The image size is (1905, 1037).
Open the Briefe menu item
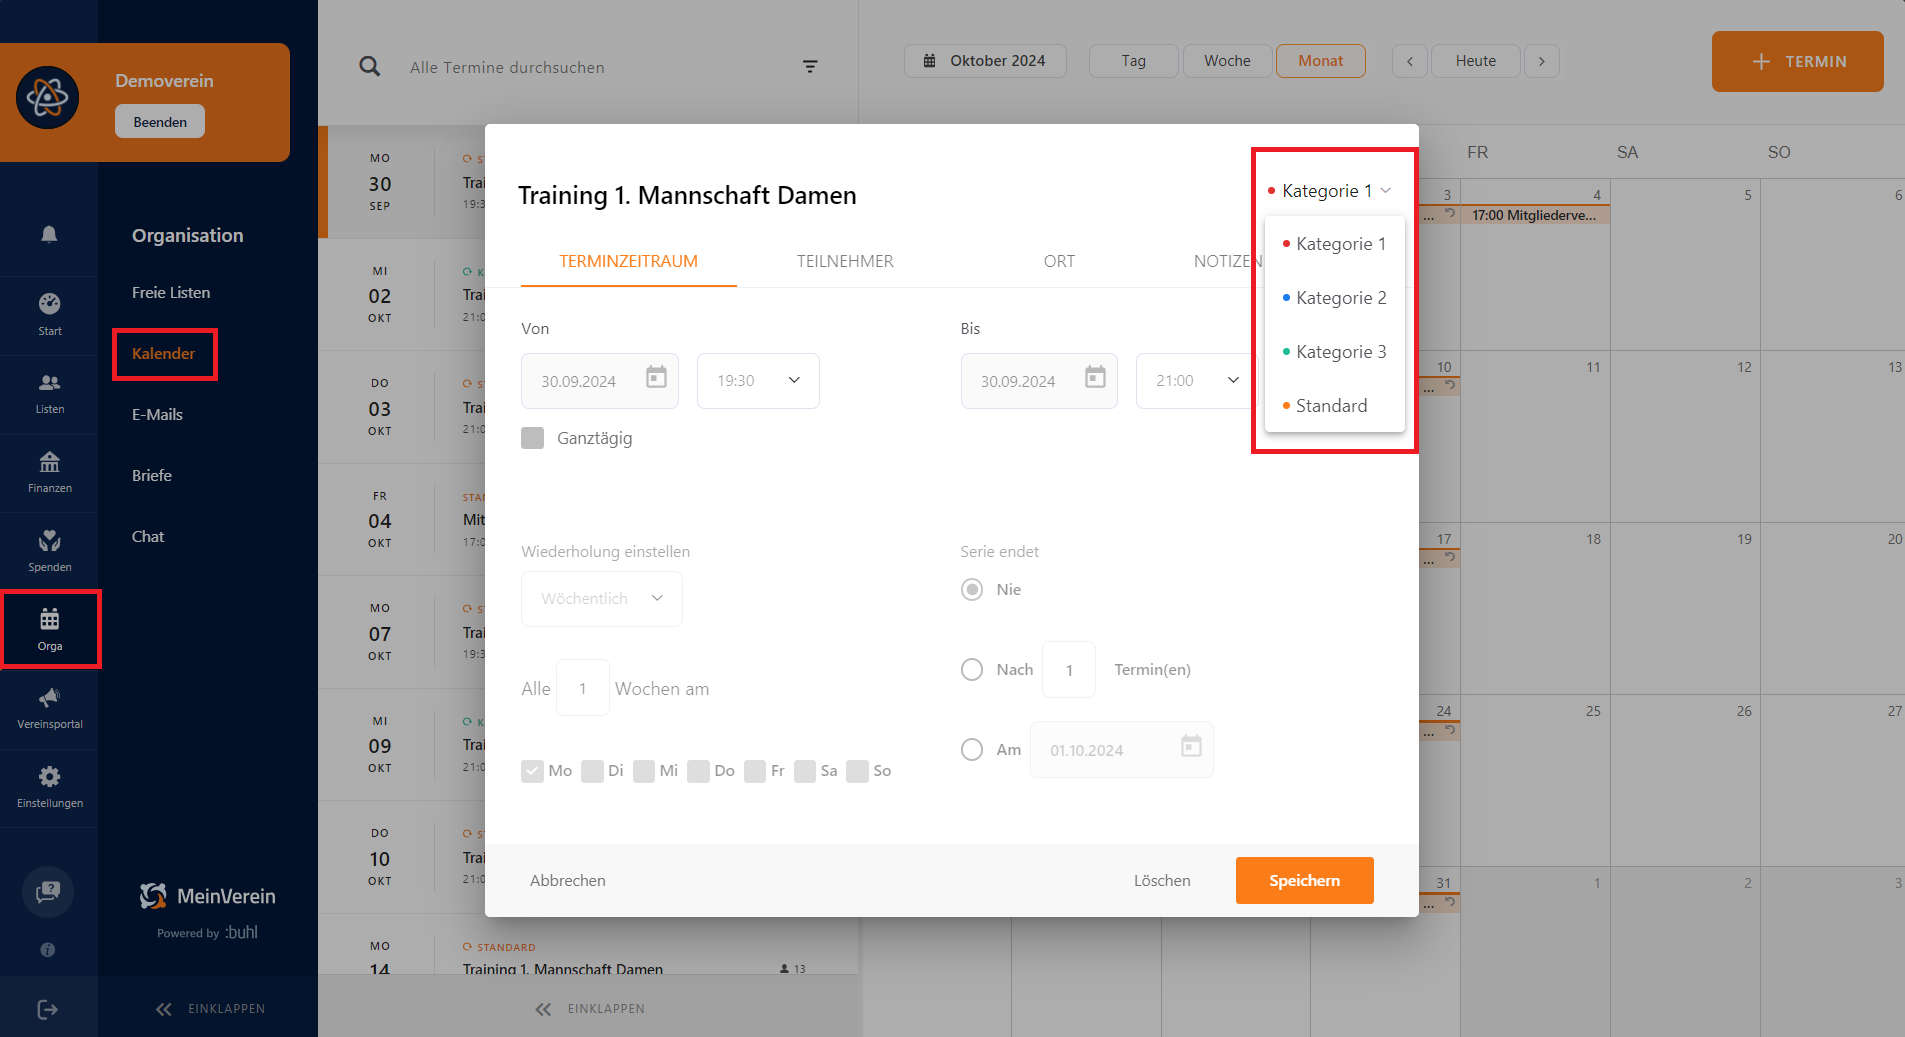[152, 475]
